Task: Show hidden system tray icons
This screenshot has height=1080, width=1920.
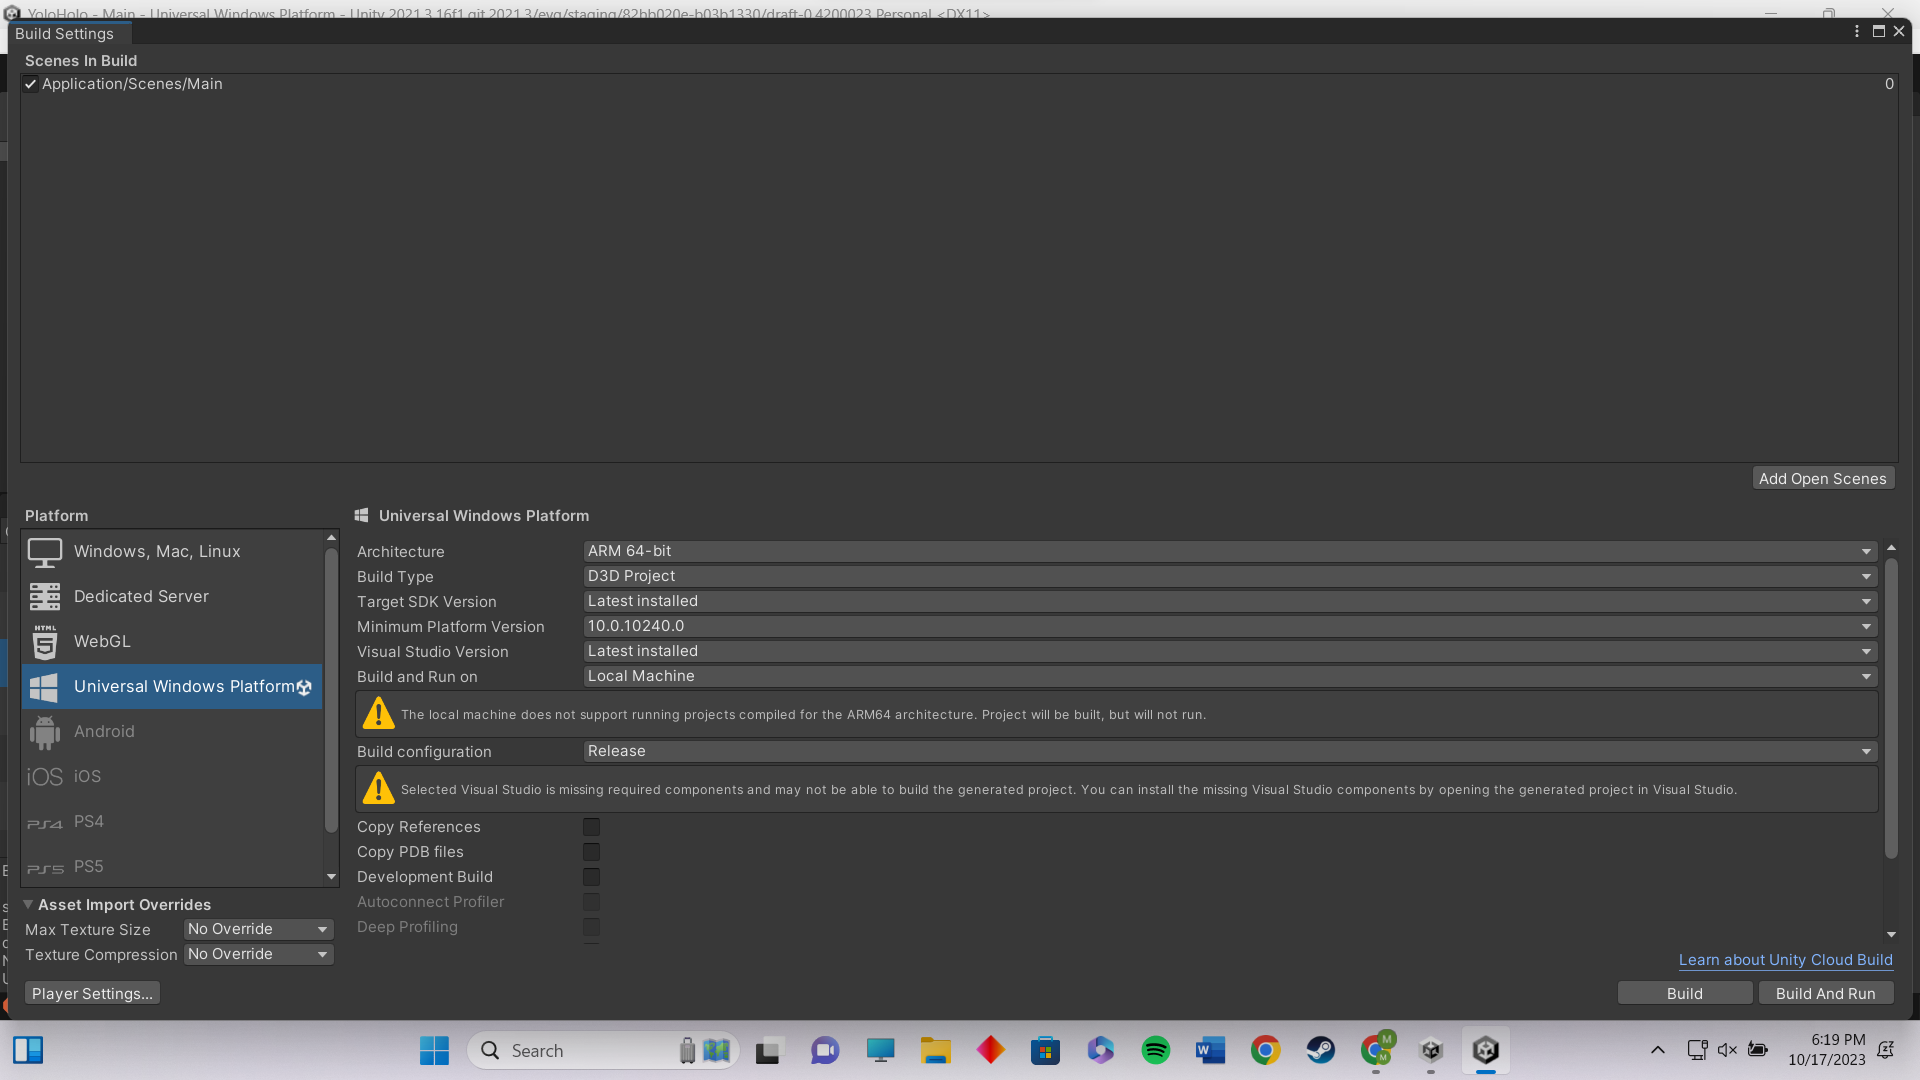Action: tap(1658, 1050)
